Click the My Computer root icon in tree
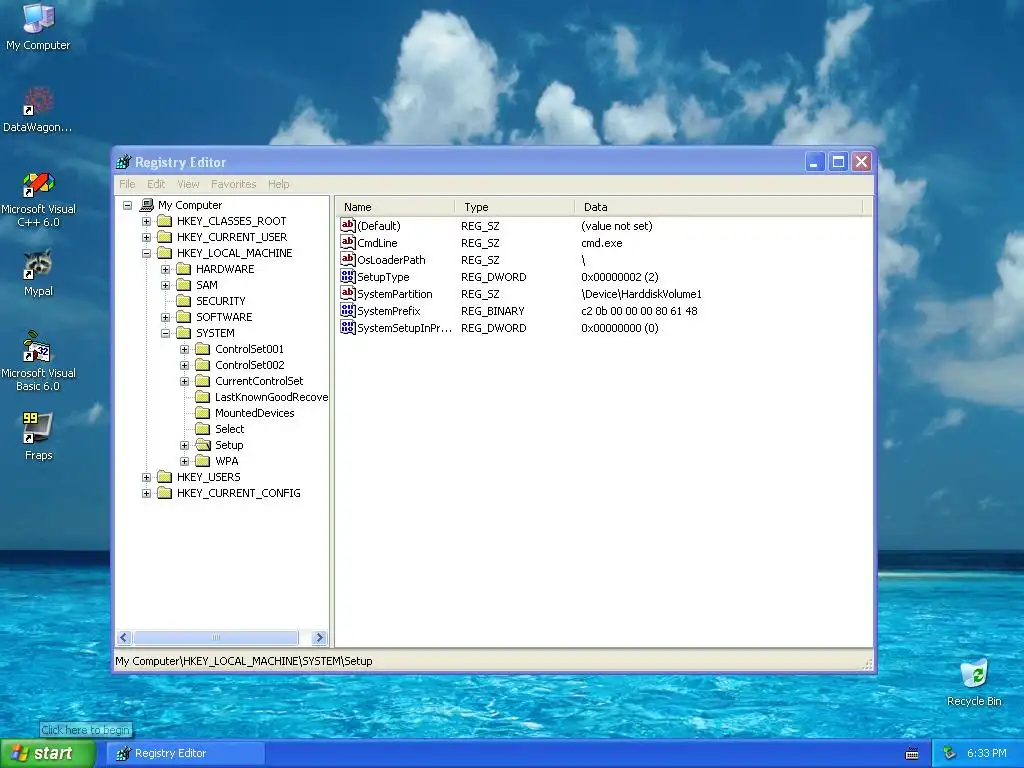This screenshot has width=1024, height=768. [x=147, y=205]
